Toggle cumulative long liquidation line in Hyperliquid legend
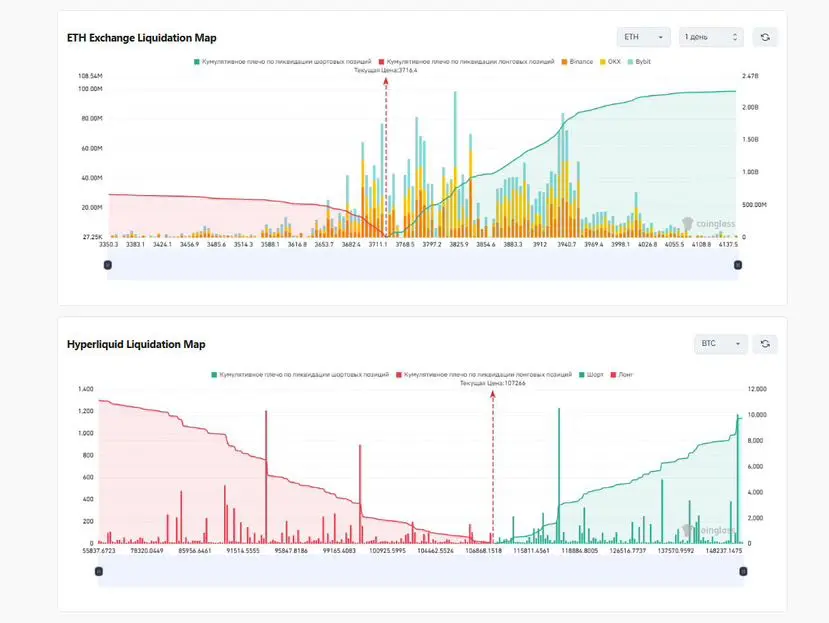829x623 pixels. [x=484, y=374]
